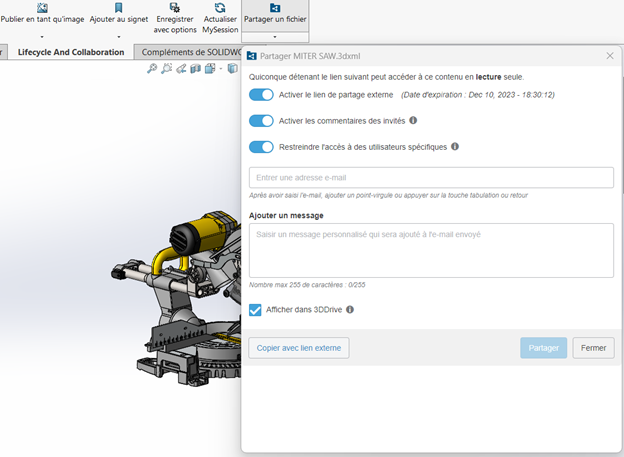Click the Ajouter au signet bookmark icon
Screen dimensions: 624x457
pyautogui.click(x=118, y=8)
